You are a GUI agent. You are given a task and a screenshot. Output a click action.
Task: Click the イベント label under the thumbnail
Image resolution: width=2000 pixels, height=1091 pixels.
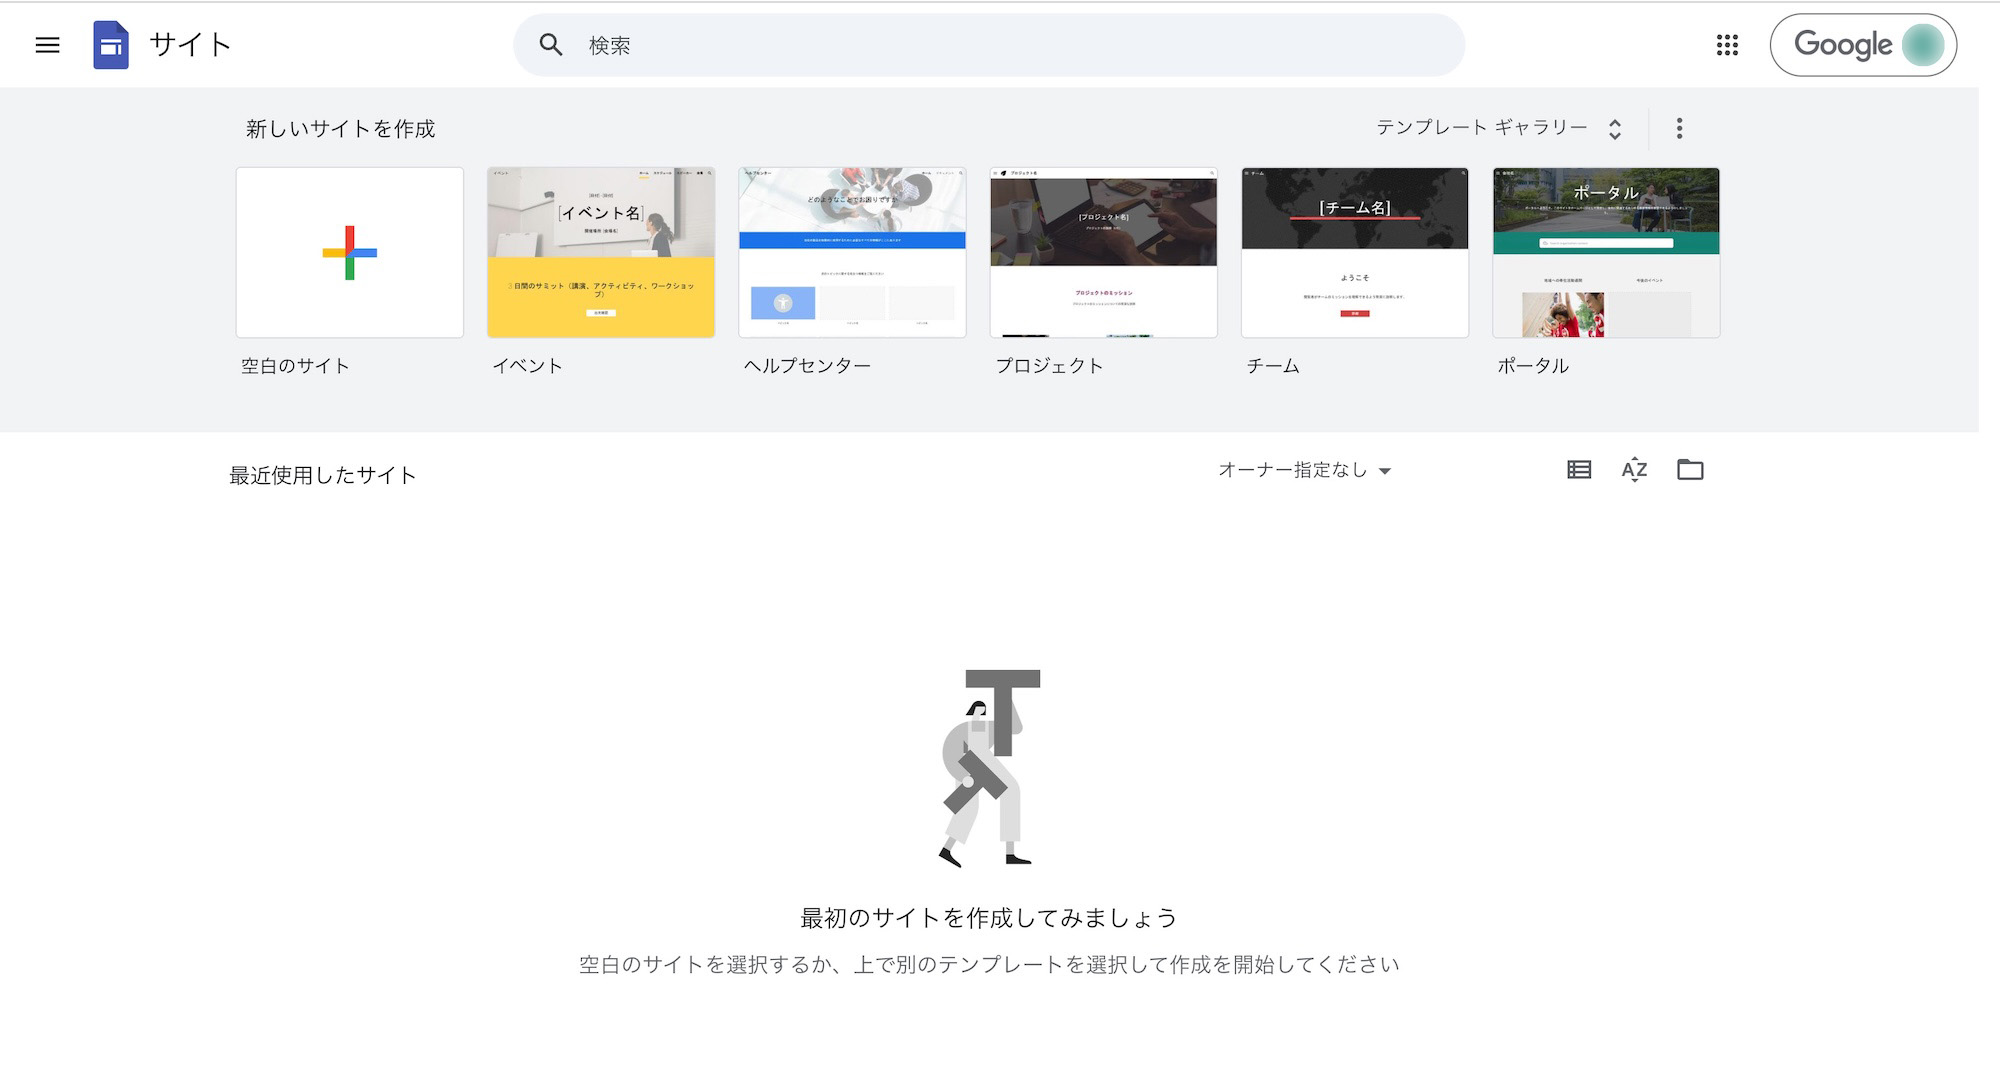[527, 366]
